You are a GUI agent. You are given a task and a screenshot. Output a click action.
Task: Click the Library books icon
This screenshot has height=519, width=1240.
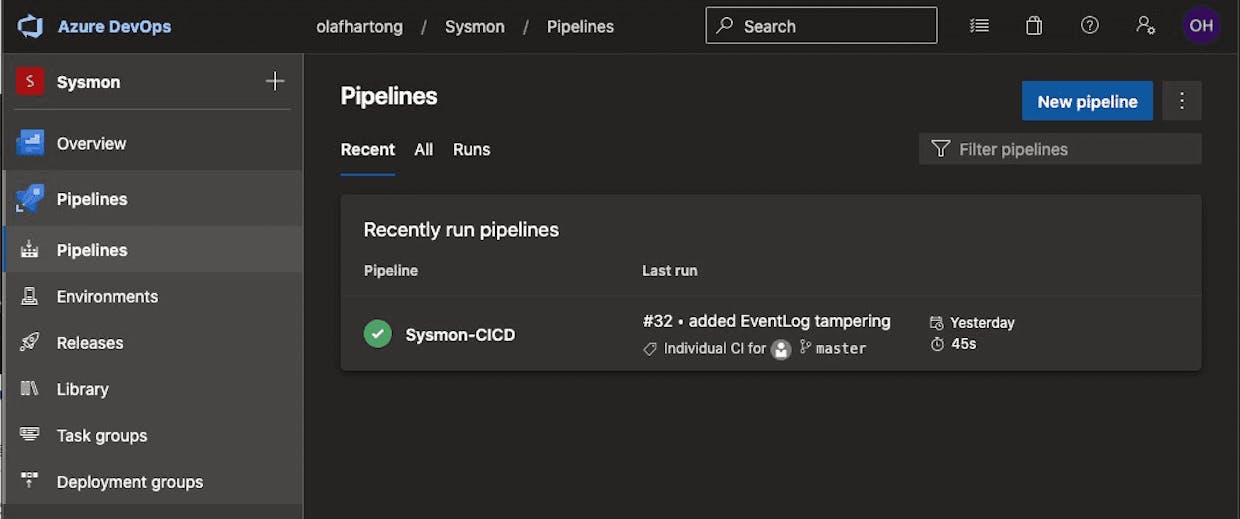pyautogui.click(x=30, y=388)
